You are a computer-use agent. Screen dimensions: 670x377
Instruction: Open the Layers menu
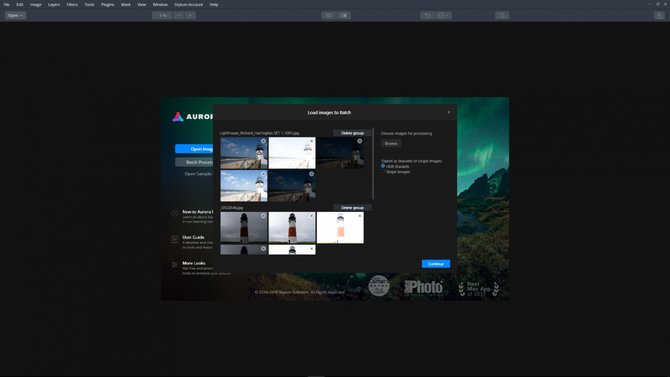coord(54,4)
